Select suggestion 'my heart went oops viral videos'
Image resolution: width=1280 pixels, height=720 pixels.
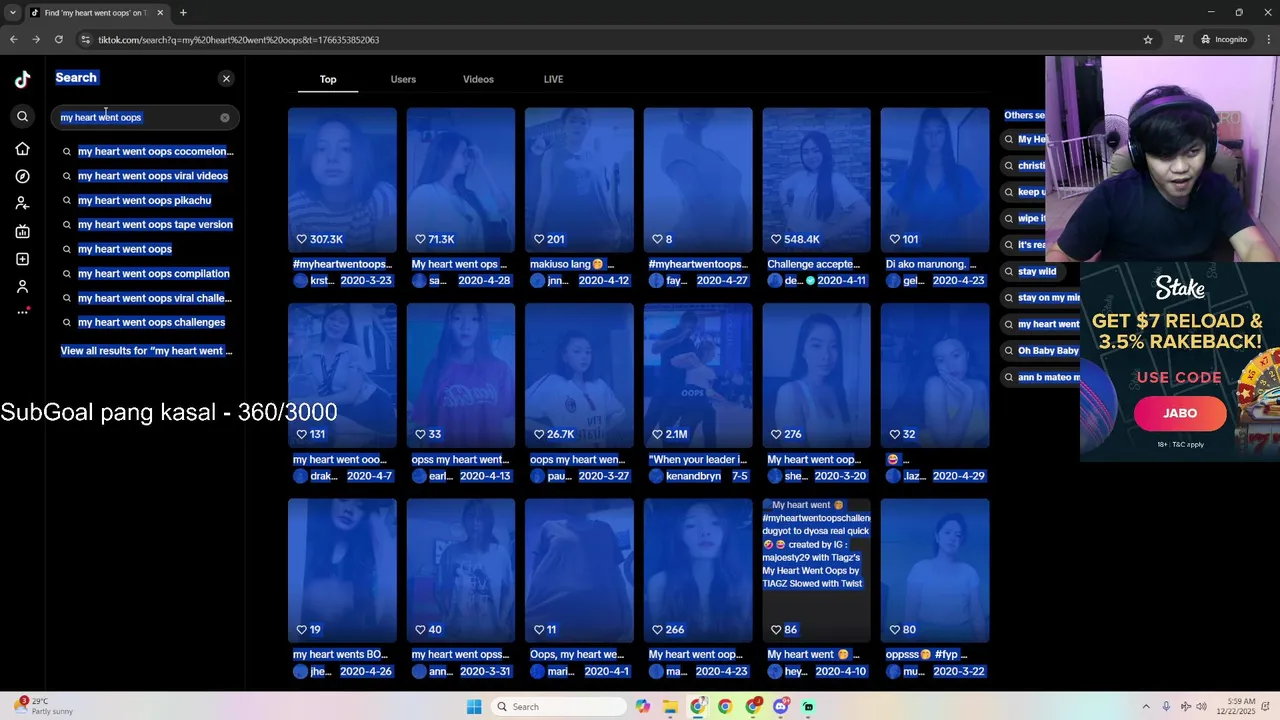[x=145, y=176]
